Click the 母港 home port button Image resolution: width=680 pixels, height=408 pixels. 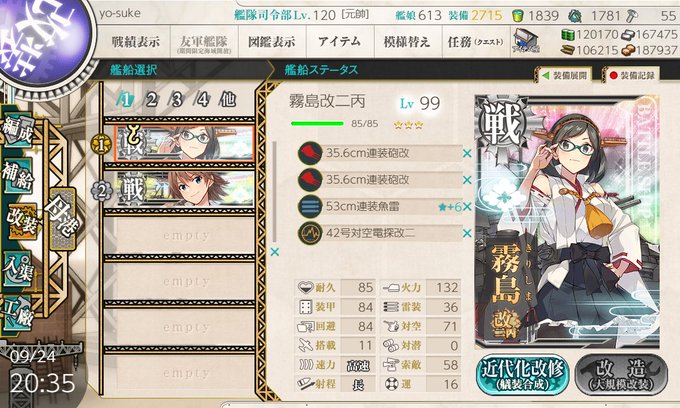[62, 218]
